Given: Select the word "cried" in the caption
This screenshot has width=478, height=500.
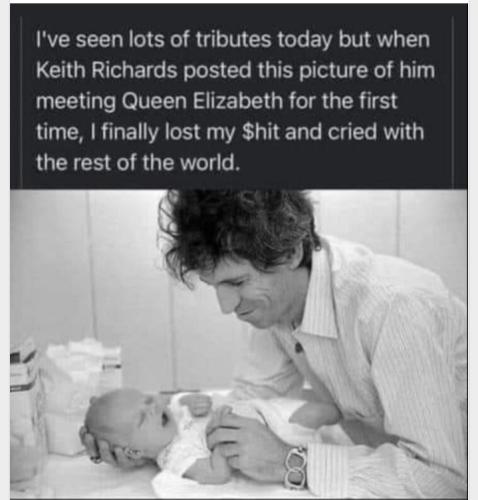Looking at the screenshot, I should [x=352, y=132].
